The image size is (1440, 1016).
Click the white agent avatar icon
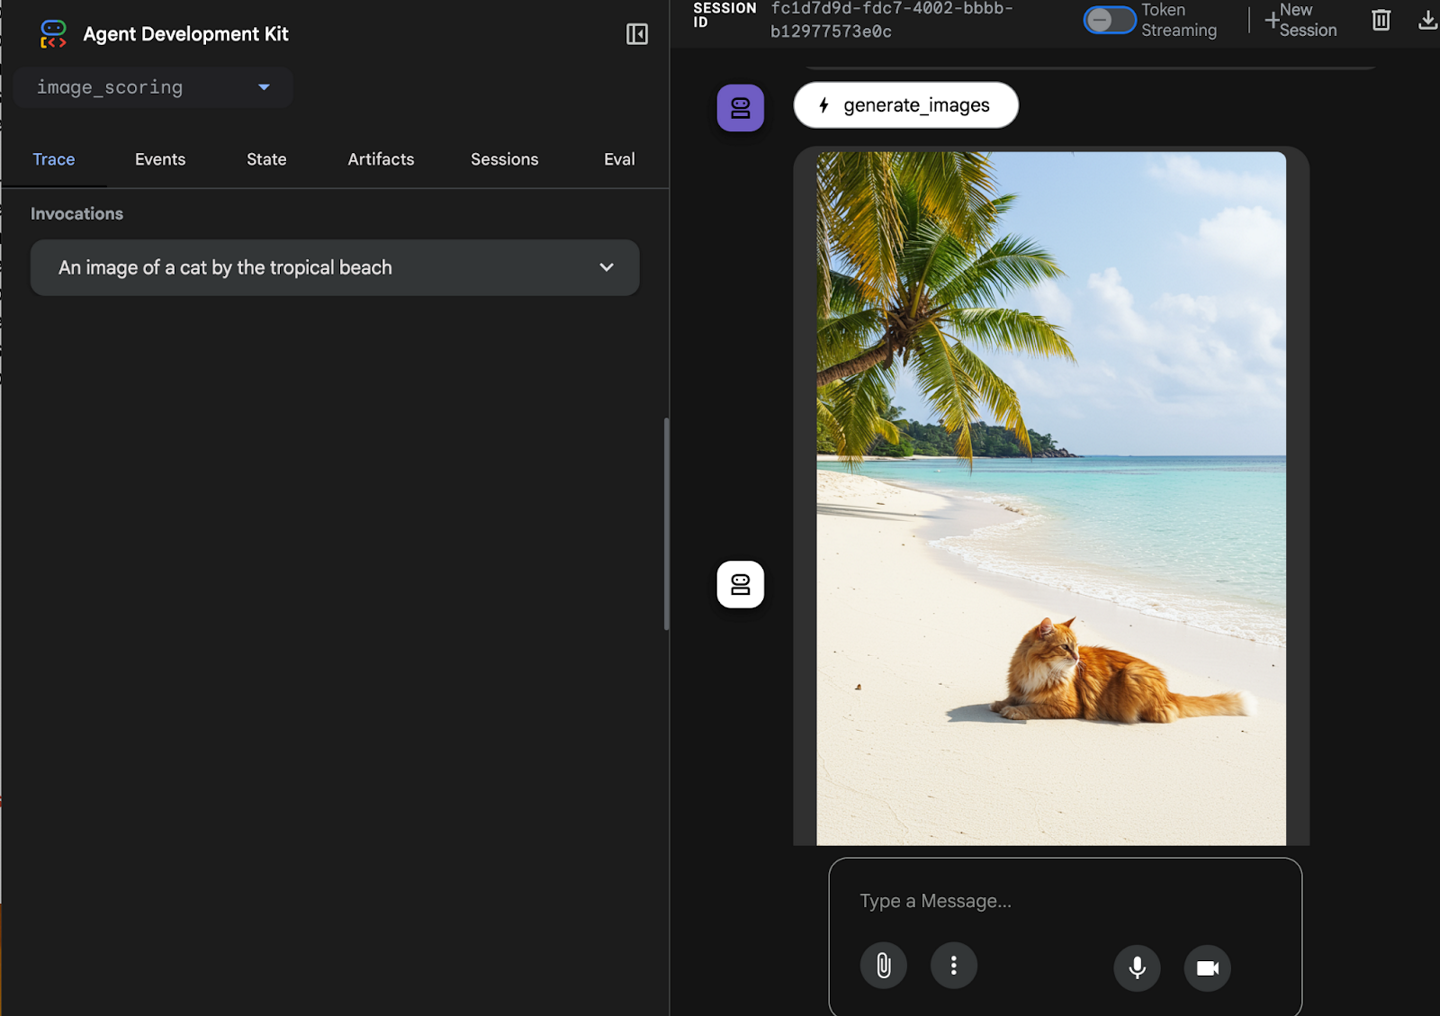point(740,584)
